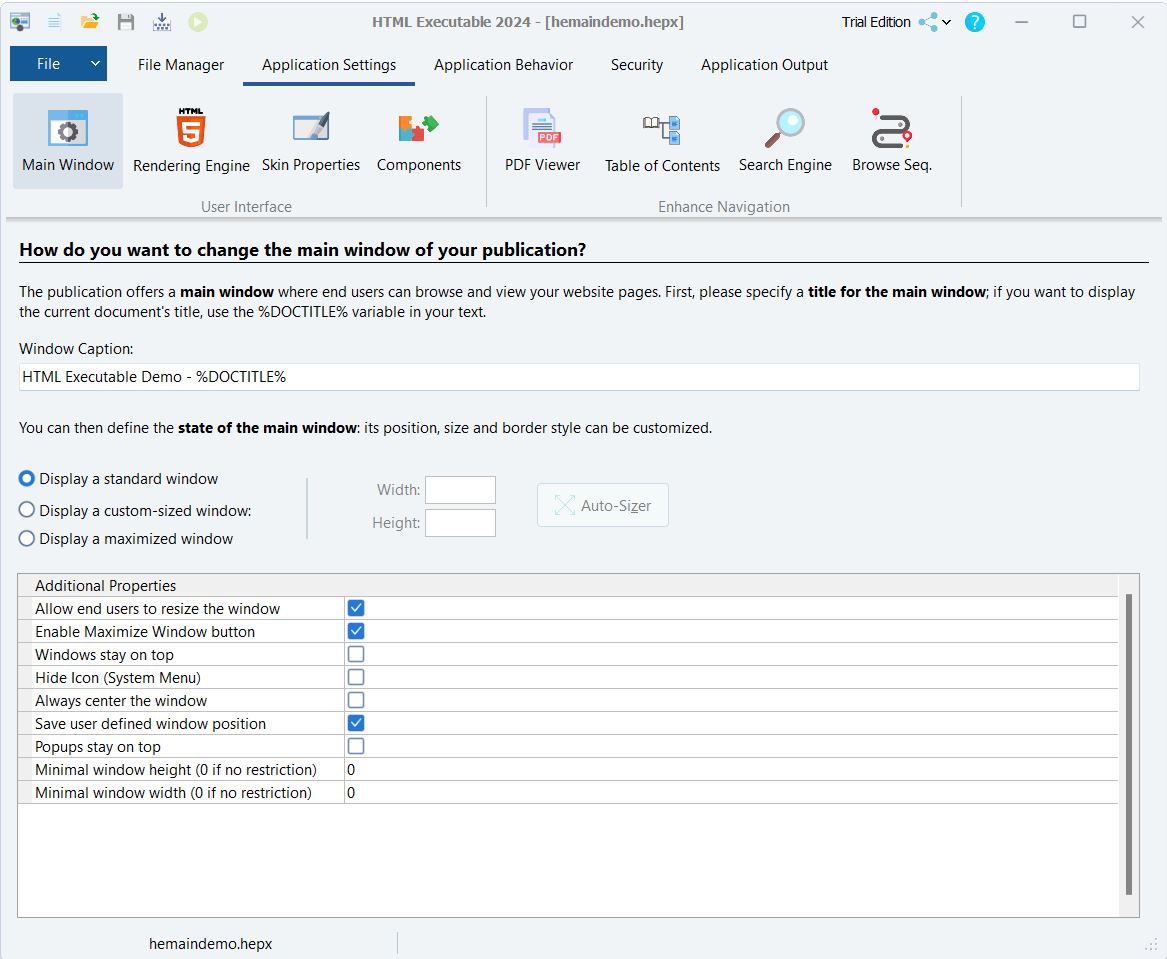Uncheck Allow end users to resize window

pos(356,608)
